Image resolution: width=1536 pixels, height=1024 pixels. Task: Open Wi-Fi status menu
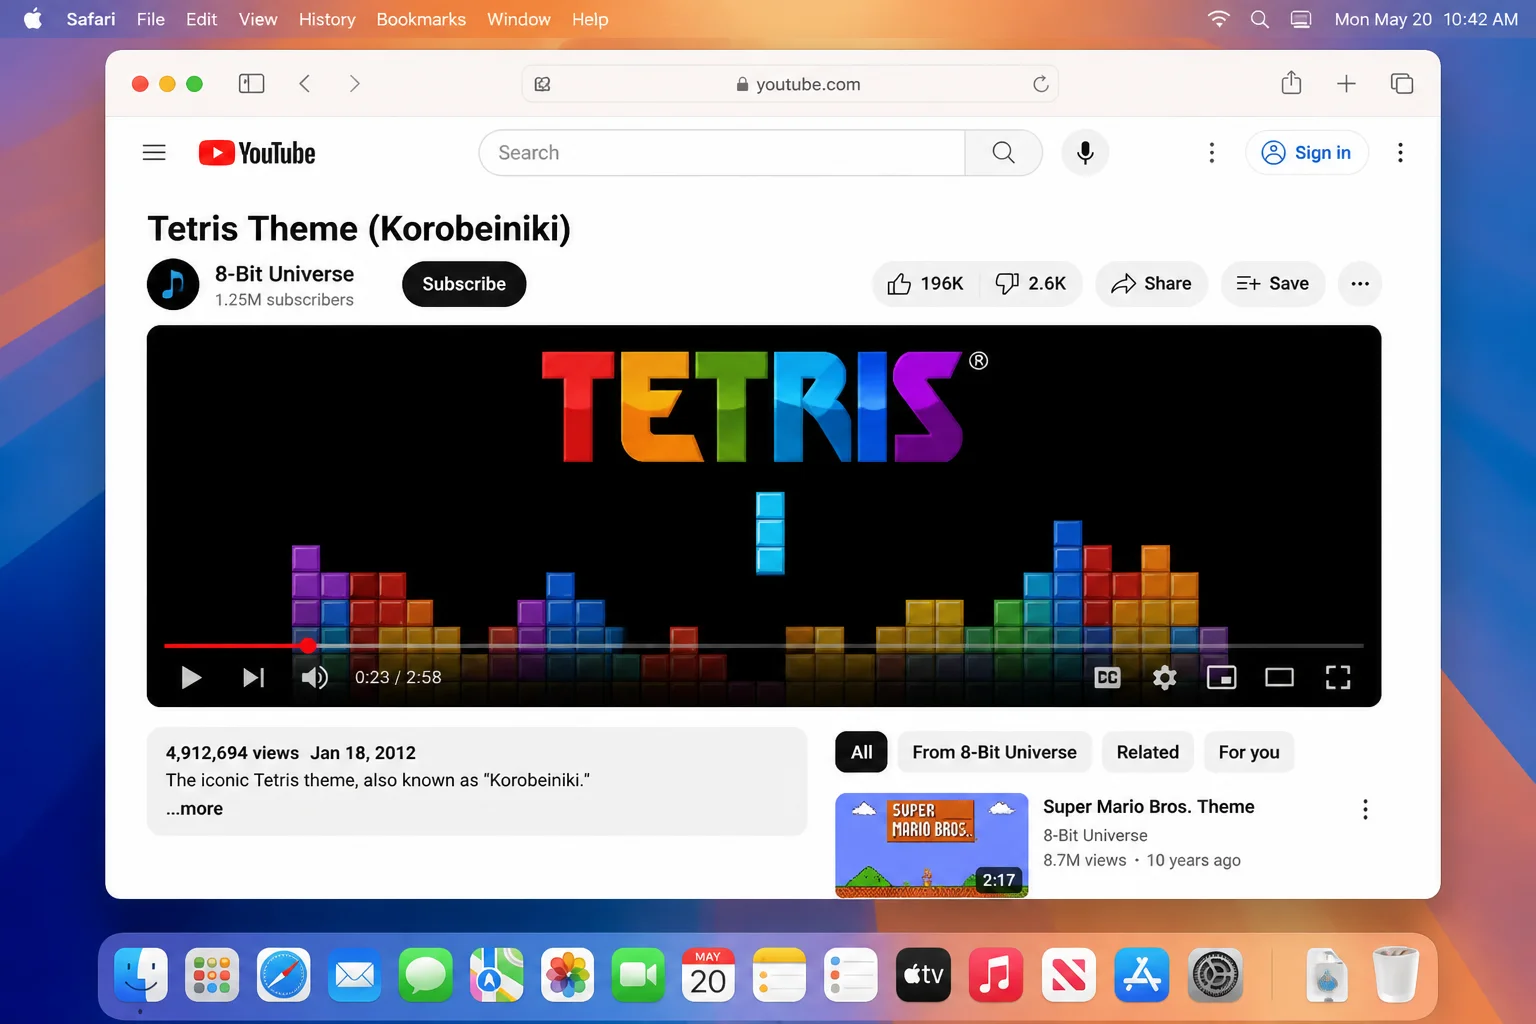(x=1218, y=19)
